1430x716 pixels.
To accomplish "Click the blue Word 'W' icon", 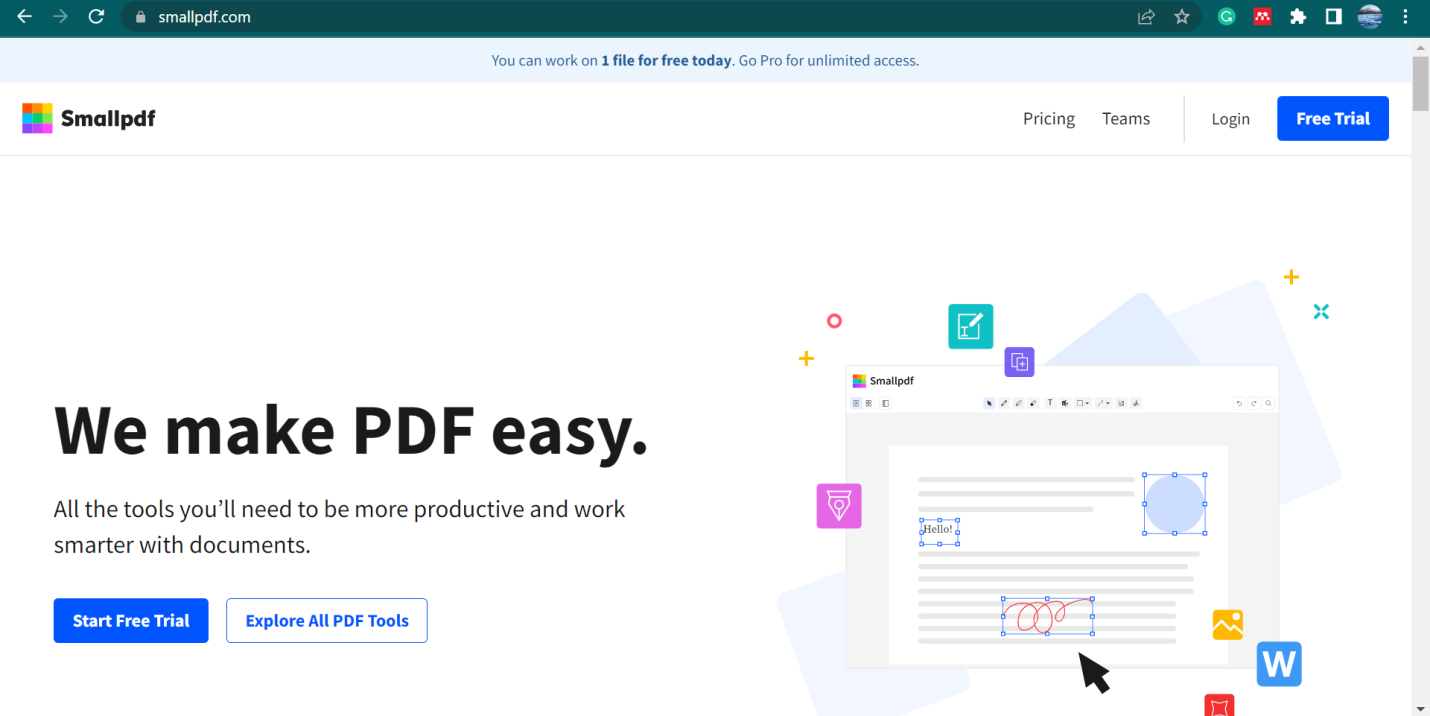I will (1279, 664).
